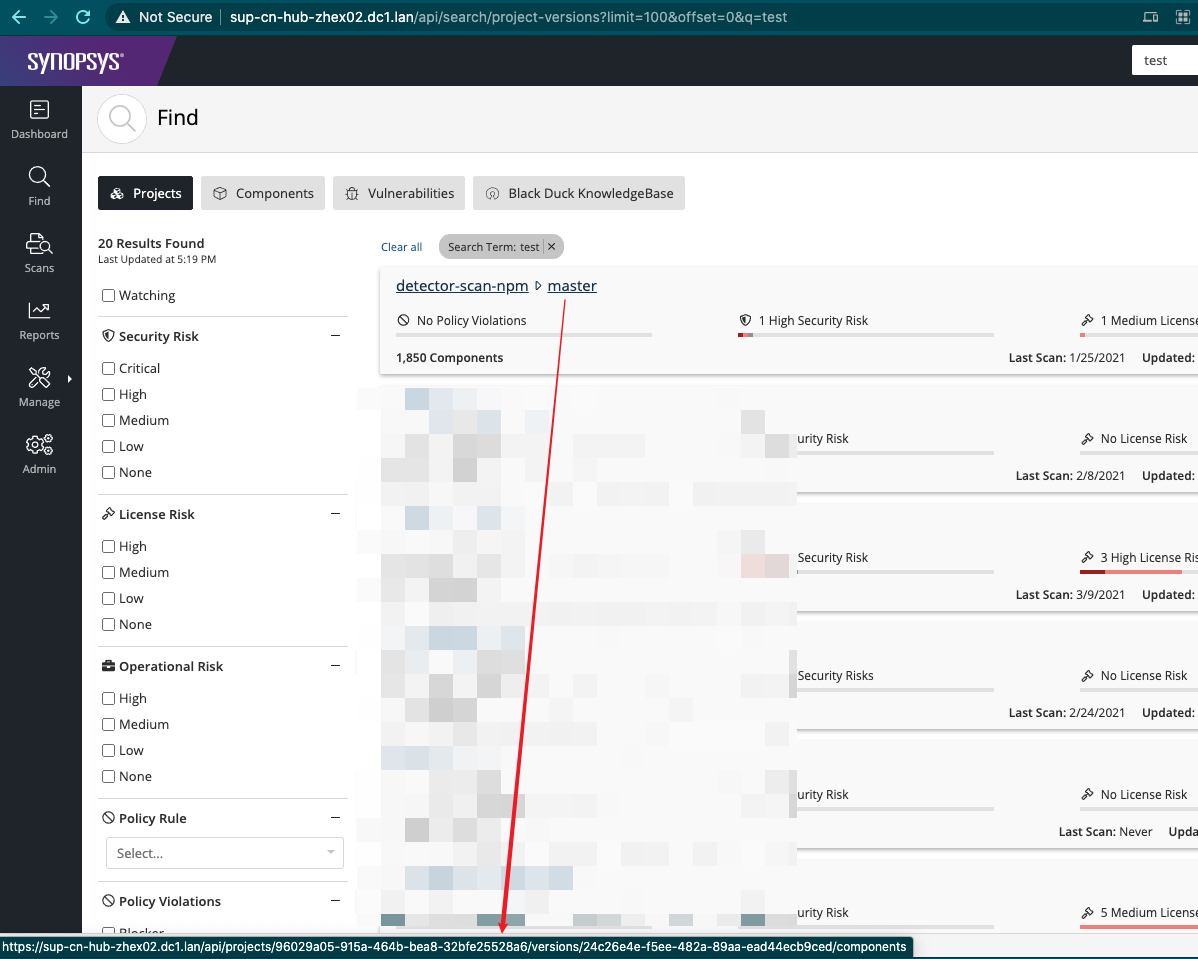Click the High Security Risk bar of detector-scan-npm

pyautogui.click(x=866, y=335)
